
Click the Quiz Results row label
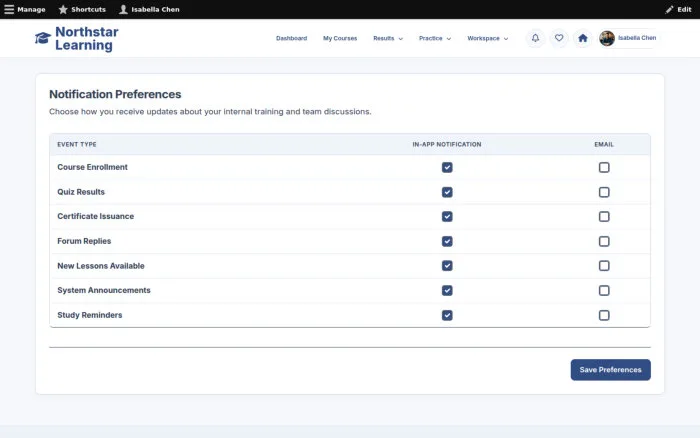point(81,192)
